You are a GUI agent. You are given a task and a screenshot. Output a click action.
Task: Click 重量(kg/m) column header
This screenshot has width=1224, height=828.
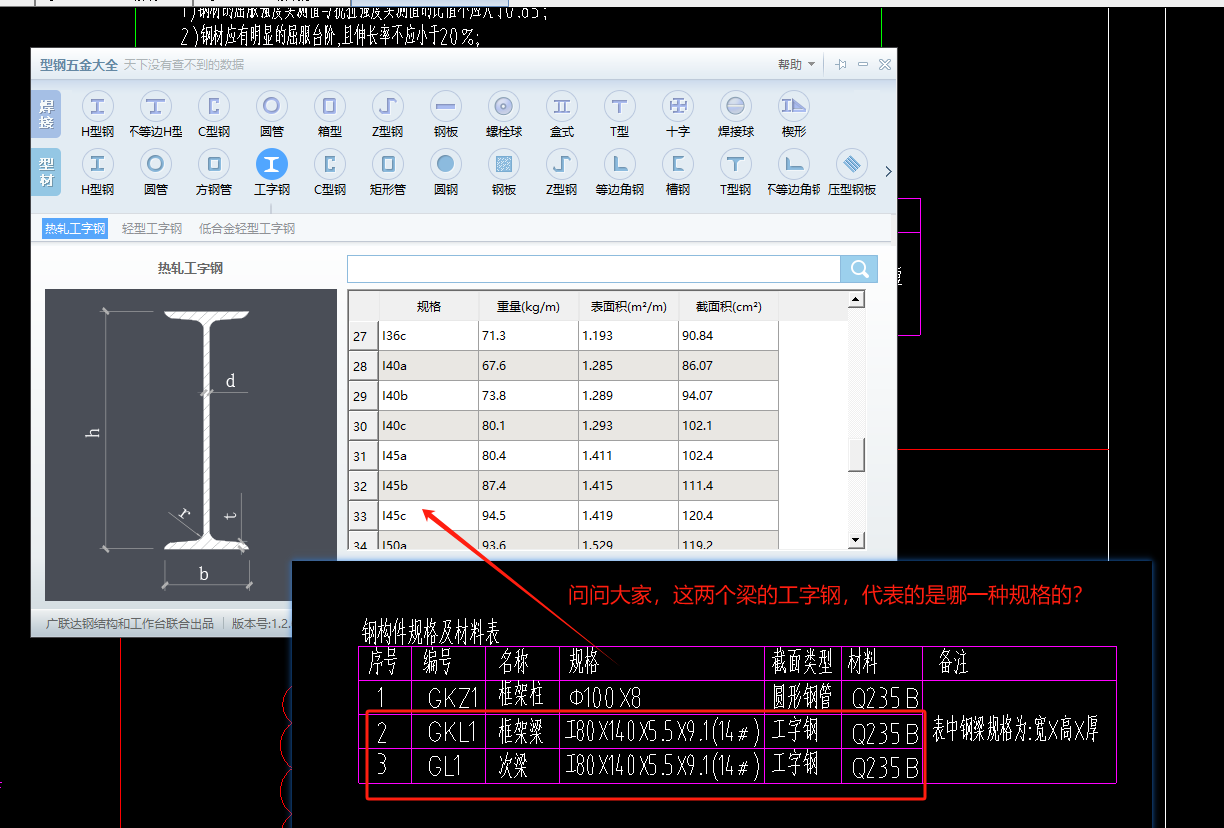pyautogui.click(x=528, y=307)
